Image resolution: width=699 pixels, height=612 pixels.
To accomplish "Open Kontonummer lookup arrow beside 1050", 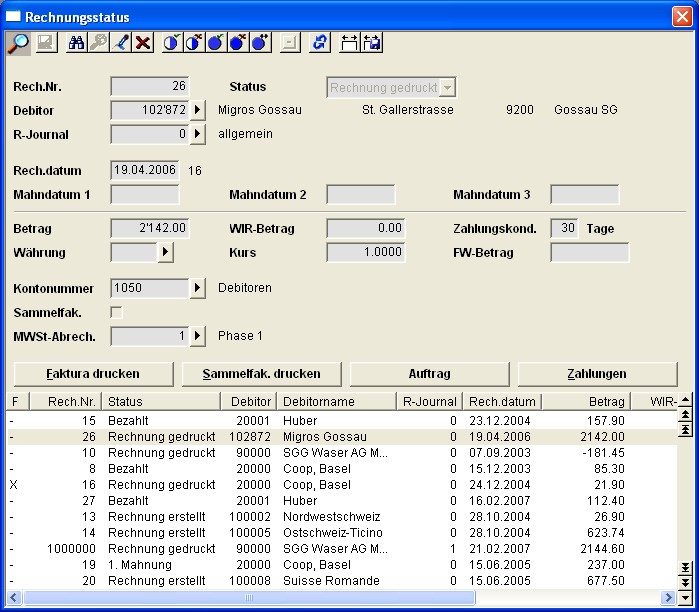I will click(x=197, y=288).
